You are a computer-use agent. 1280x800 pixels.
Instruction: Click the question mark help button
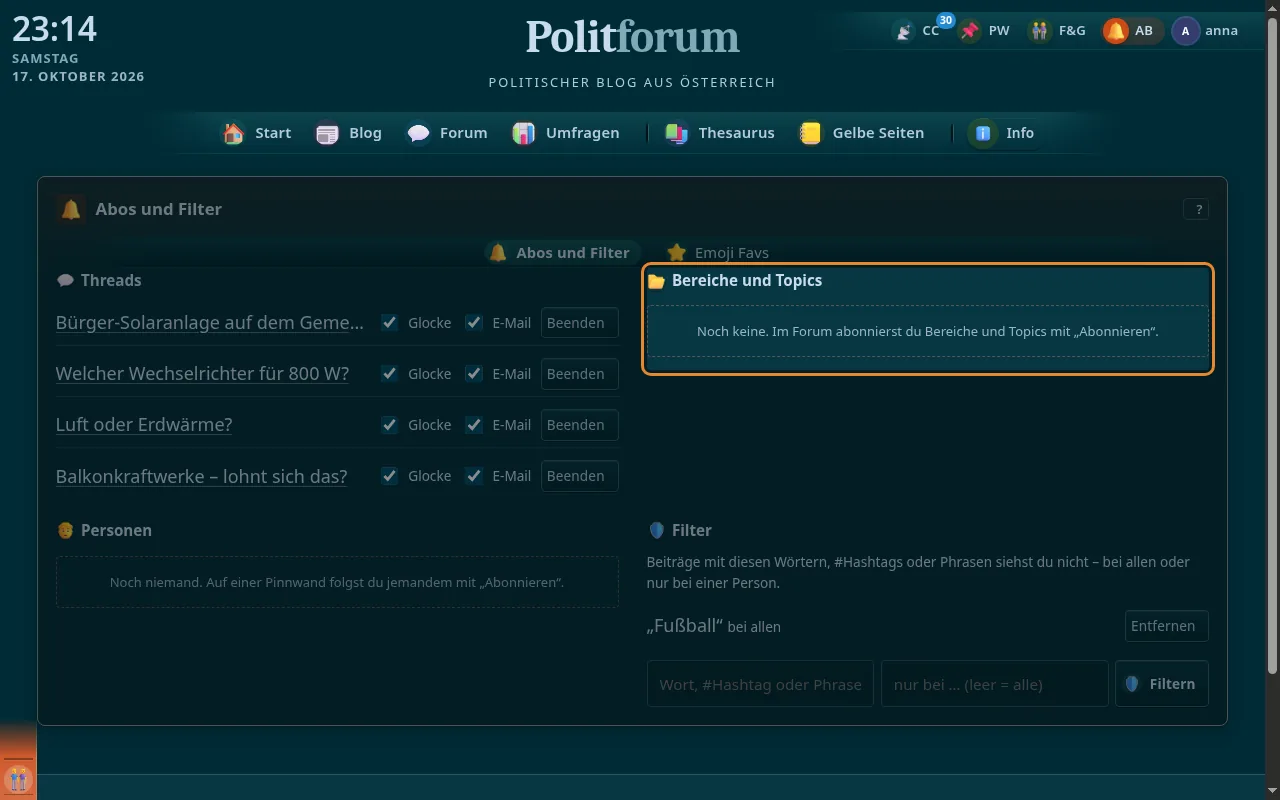[x=1196, y=209]
